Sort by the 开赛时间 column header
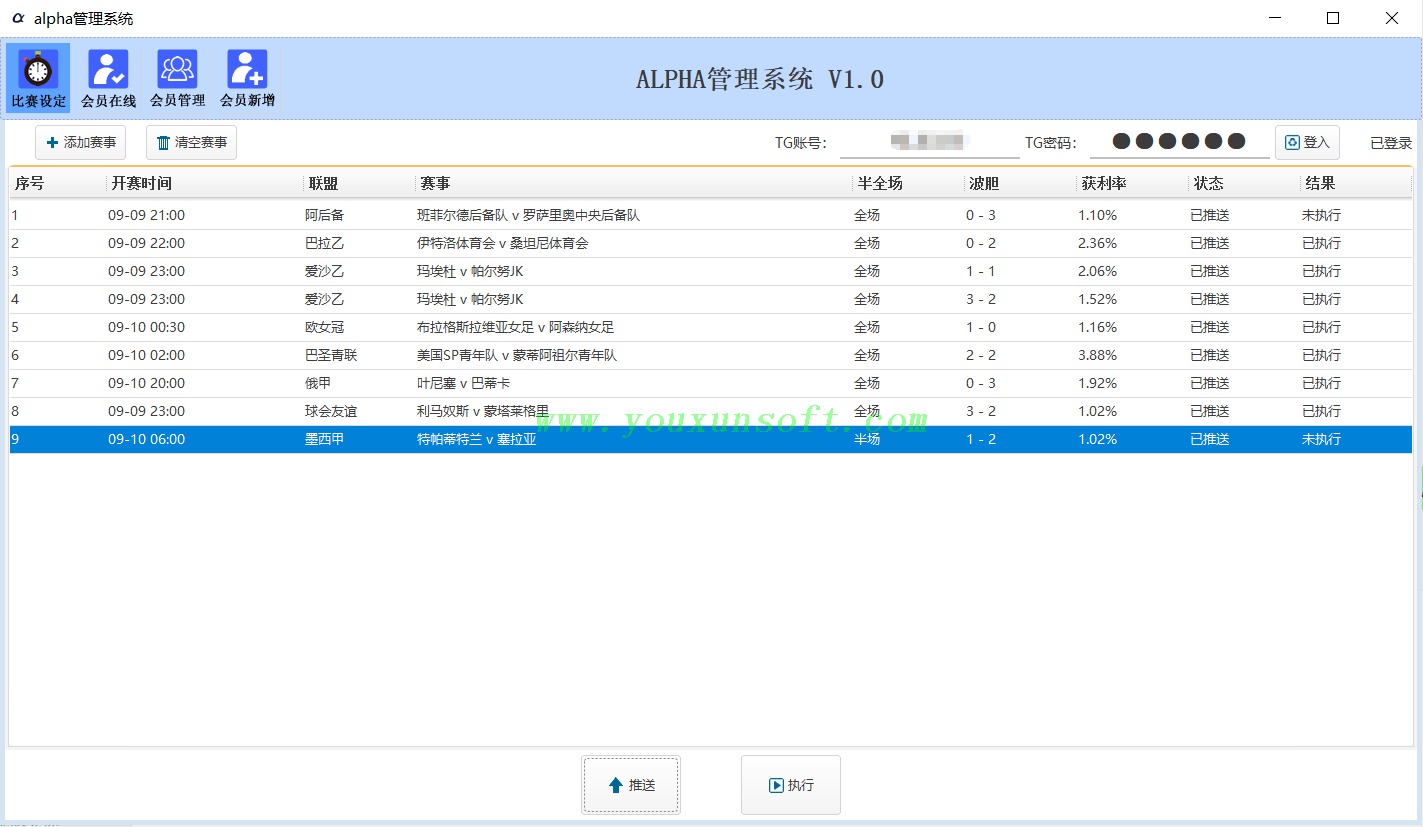Viewport: 1423px width, 827px height. click(204, 183)
